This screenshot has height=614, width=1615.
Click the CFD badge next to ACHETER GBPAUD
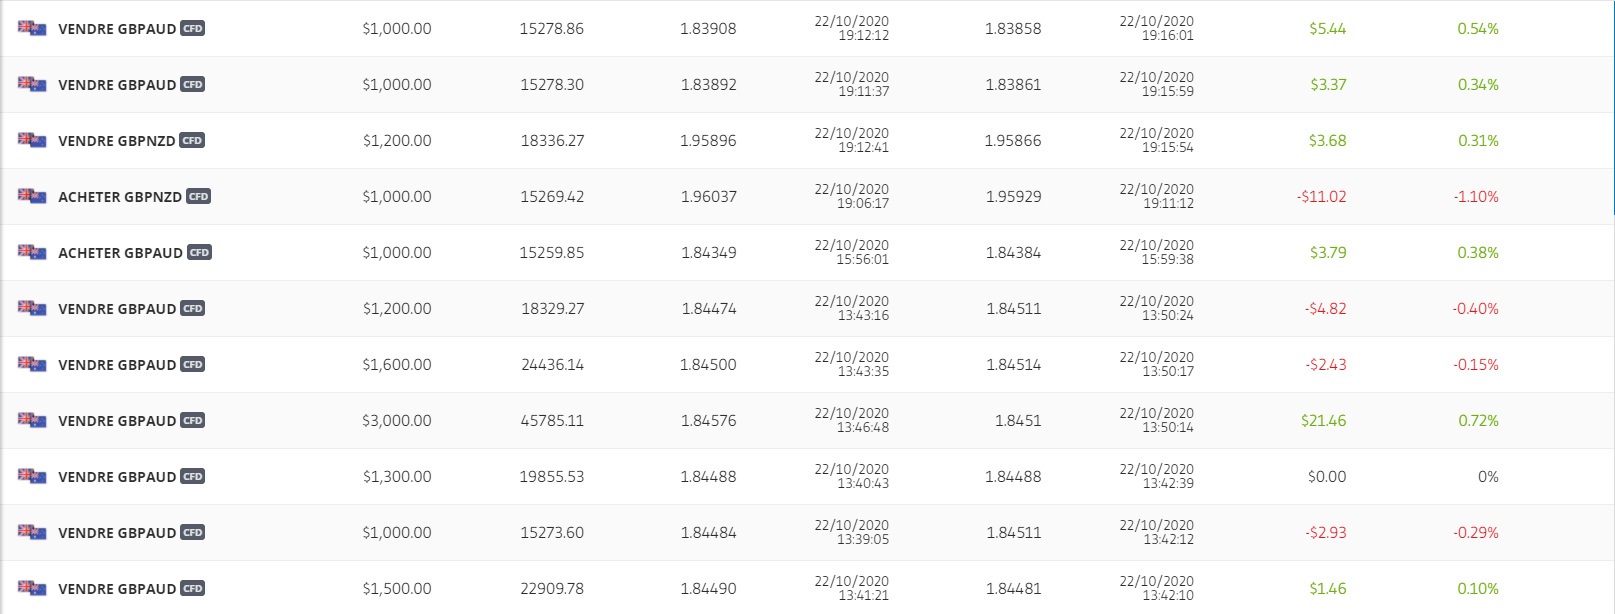click(x=199, y=253)
